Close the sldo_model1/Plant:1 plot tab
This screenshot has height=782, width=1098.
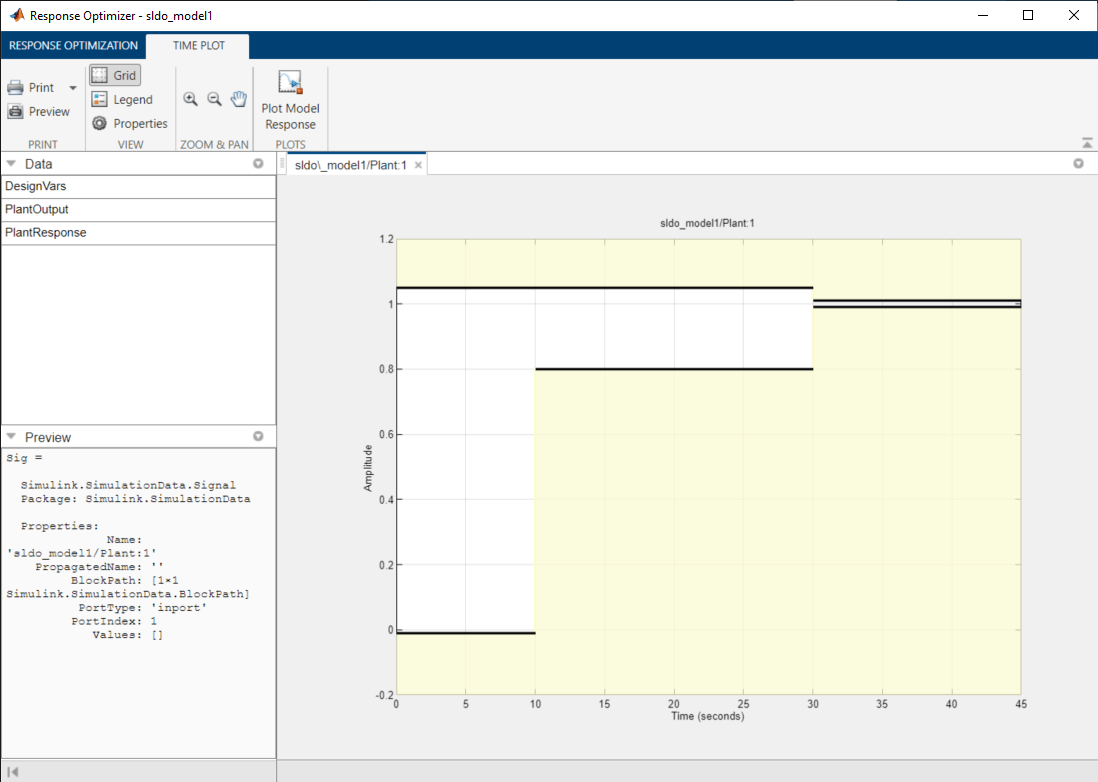[418, 165]
